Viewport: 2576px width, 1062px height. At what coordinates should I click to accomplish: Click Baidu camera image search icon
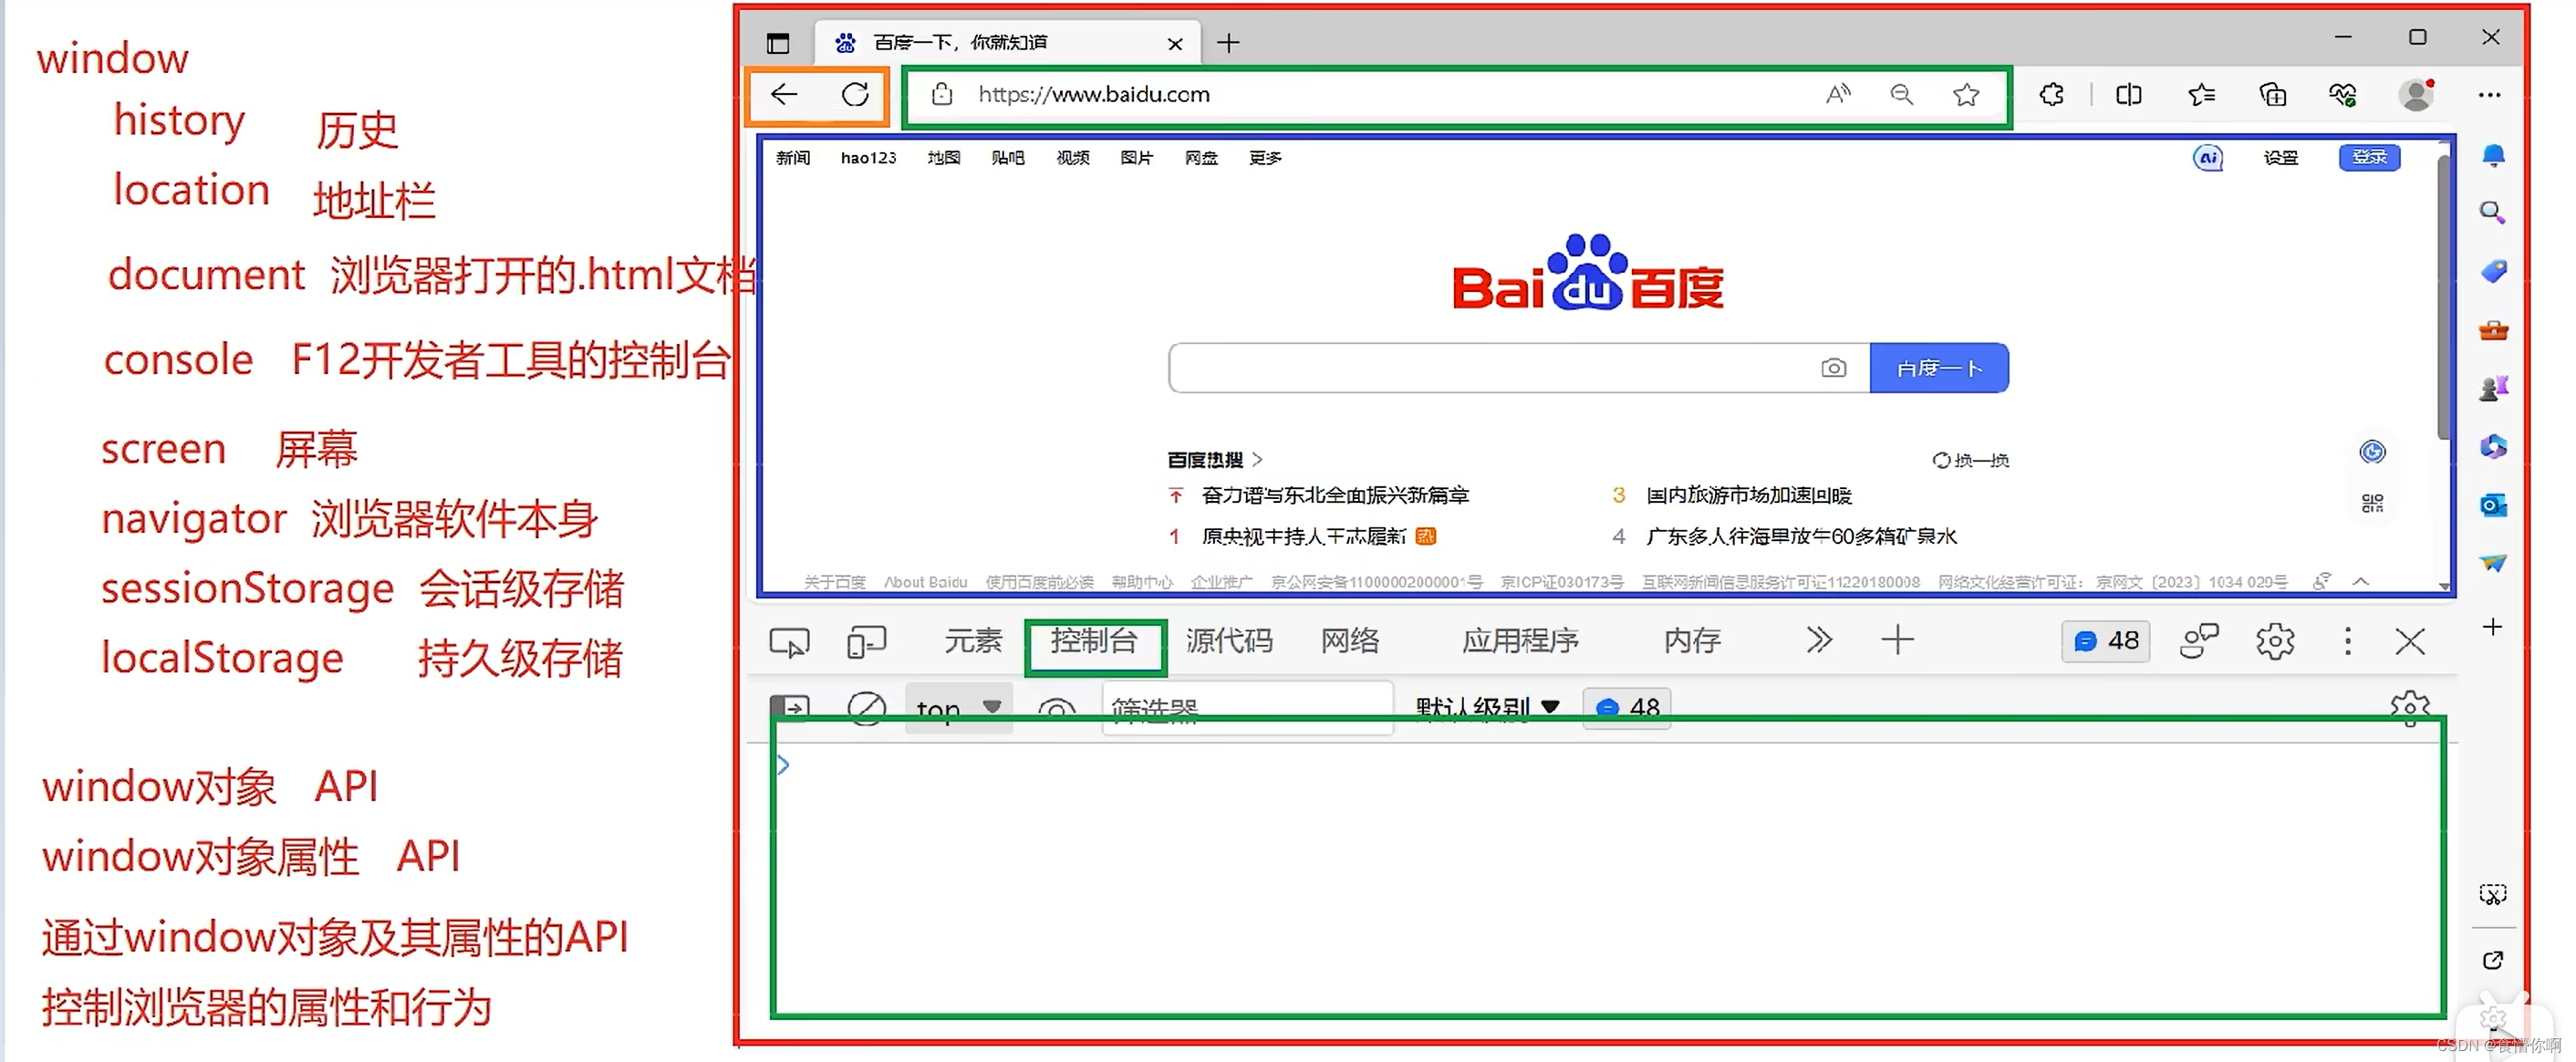coord(1833,368)
